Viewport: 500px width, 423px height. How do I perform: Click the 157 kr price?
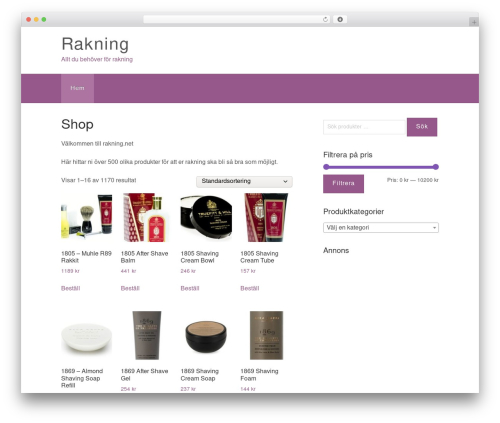click(248, 271)
